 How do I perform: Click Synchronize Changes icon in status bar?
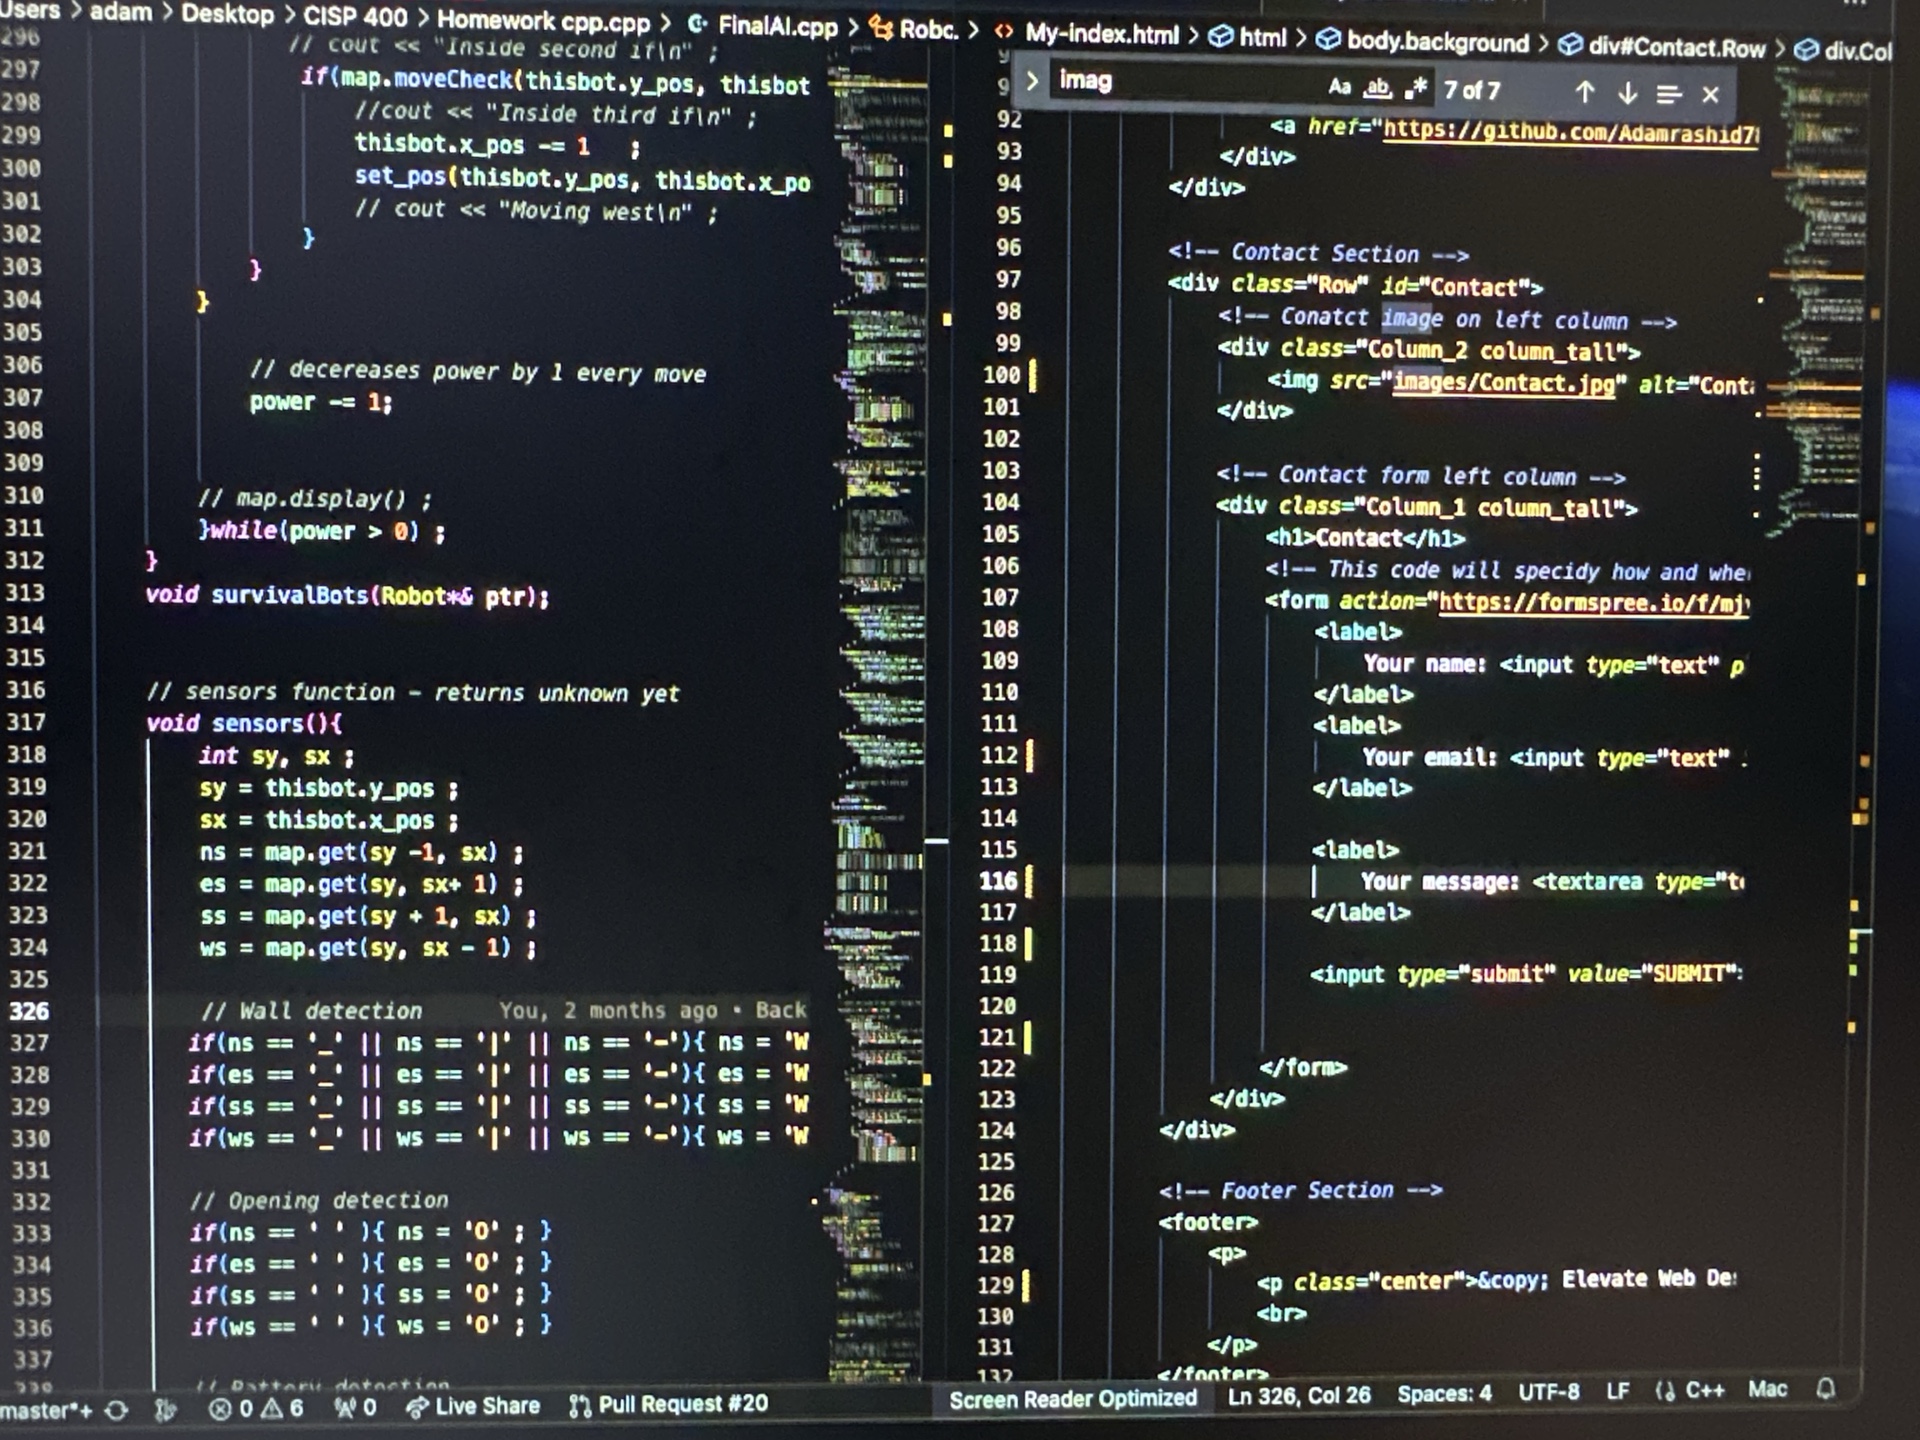coord(117,1411)
